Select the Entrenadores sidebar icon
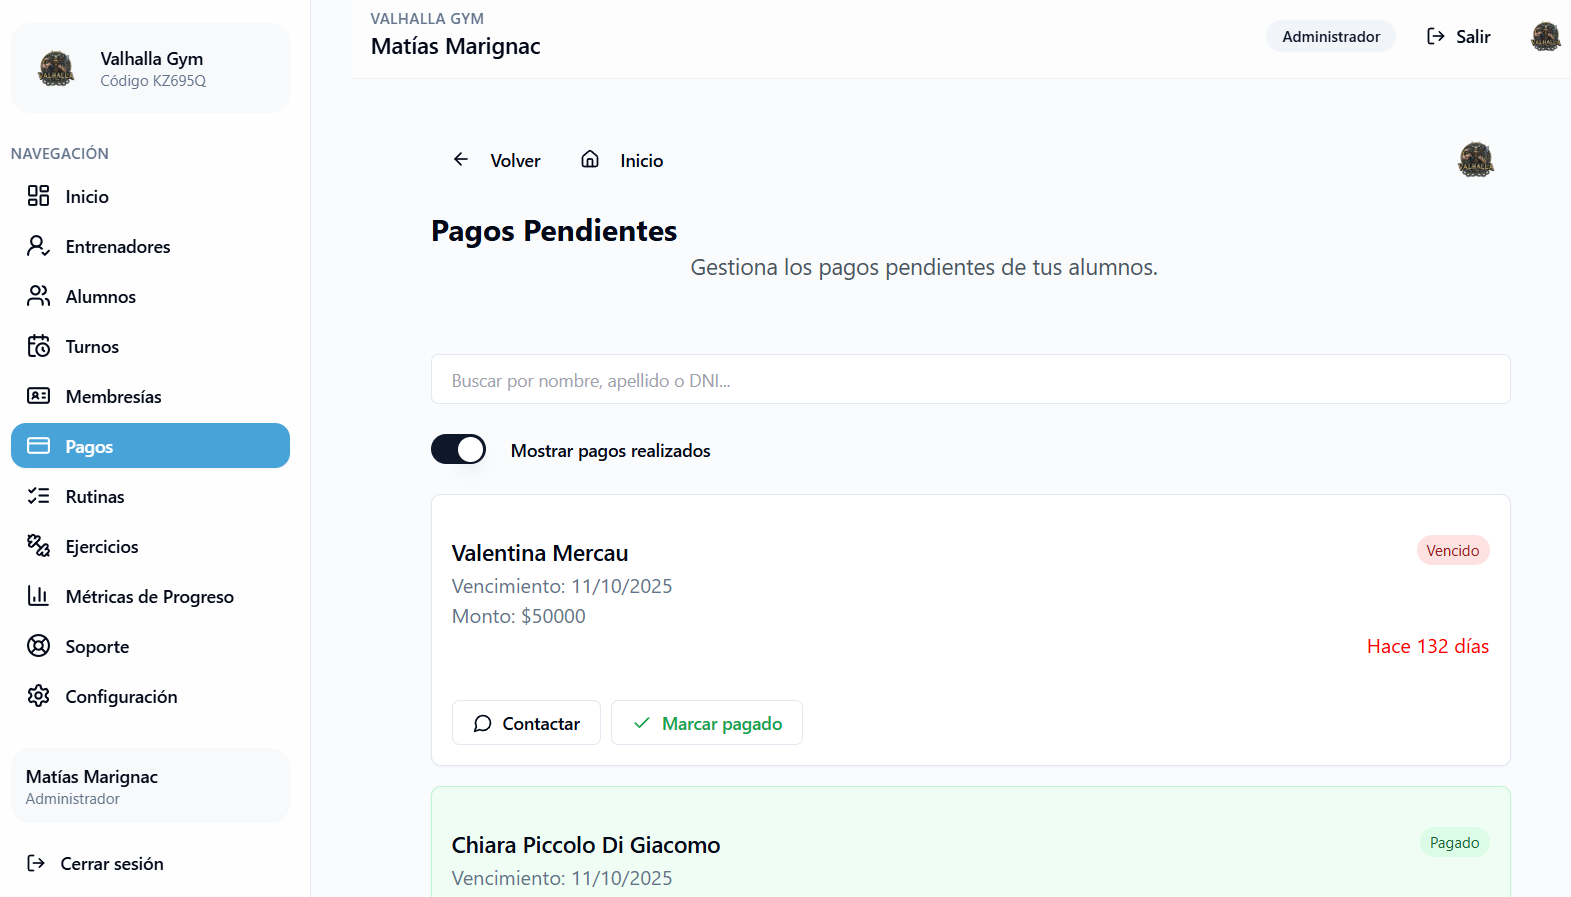Viewport: 1571px width, 897px height. (38, 246)
